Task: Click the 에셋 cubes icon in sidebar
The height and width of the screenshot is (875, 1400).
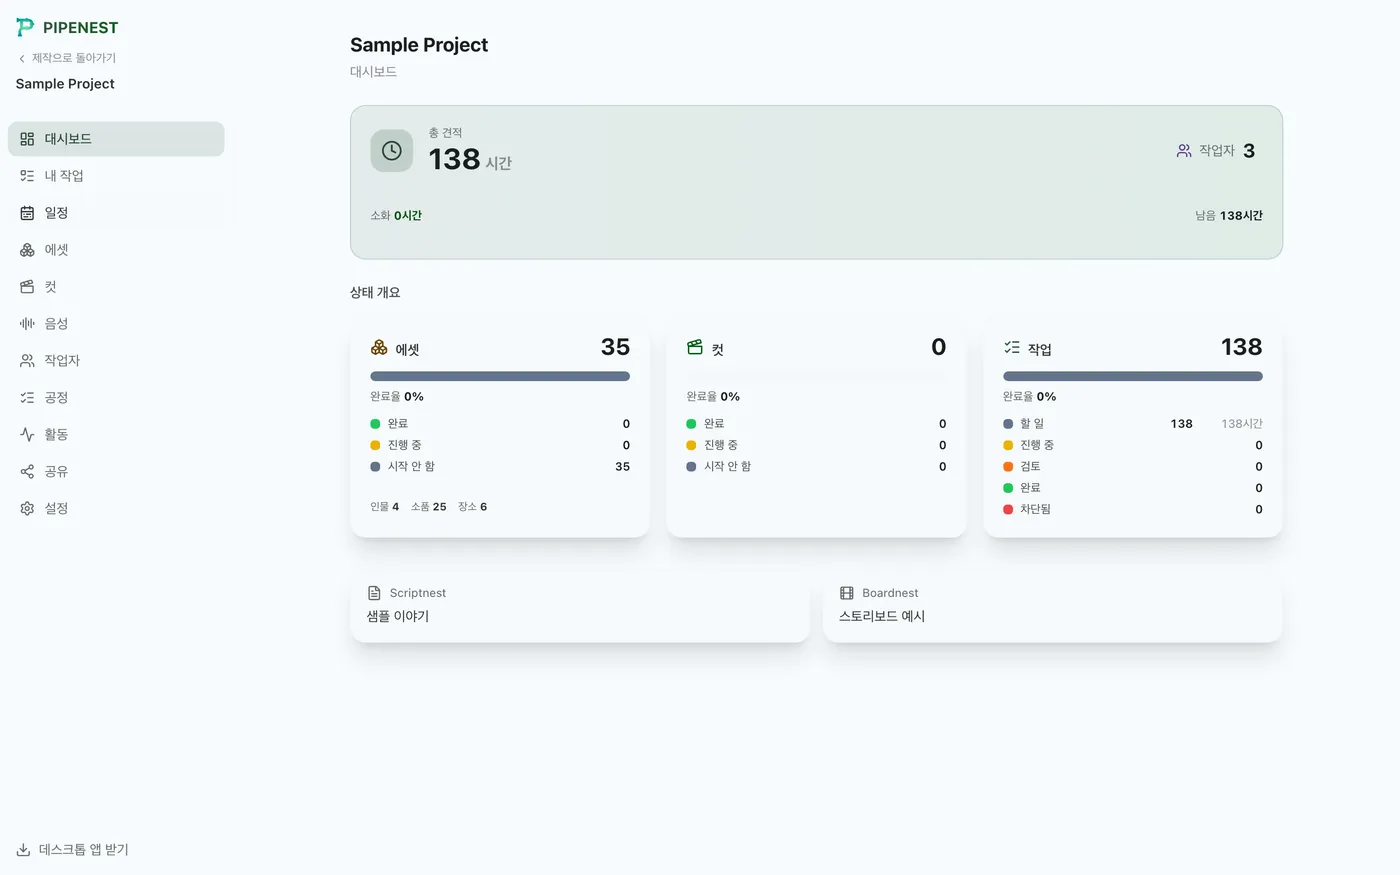Action: [27, 250]
